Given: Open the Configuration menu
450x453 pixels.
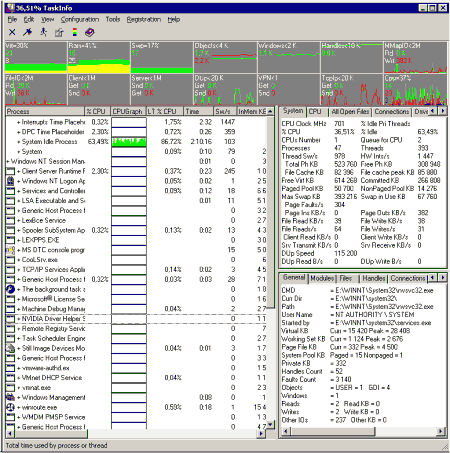Looking at the screenshot, I should (80, 20).
